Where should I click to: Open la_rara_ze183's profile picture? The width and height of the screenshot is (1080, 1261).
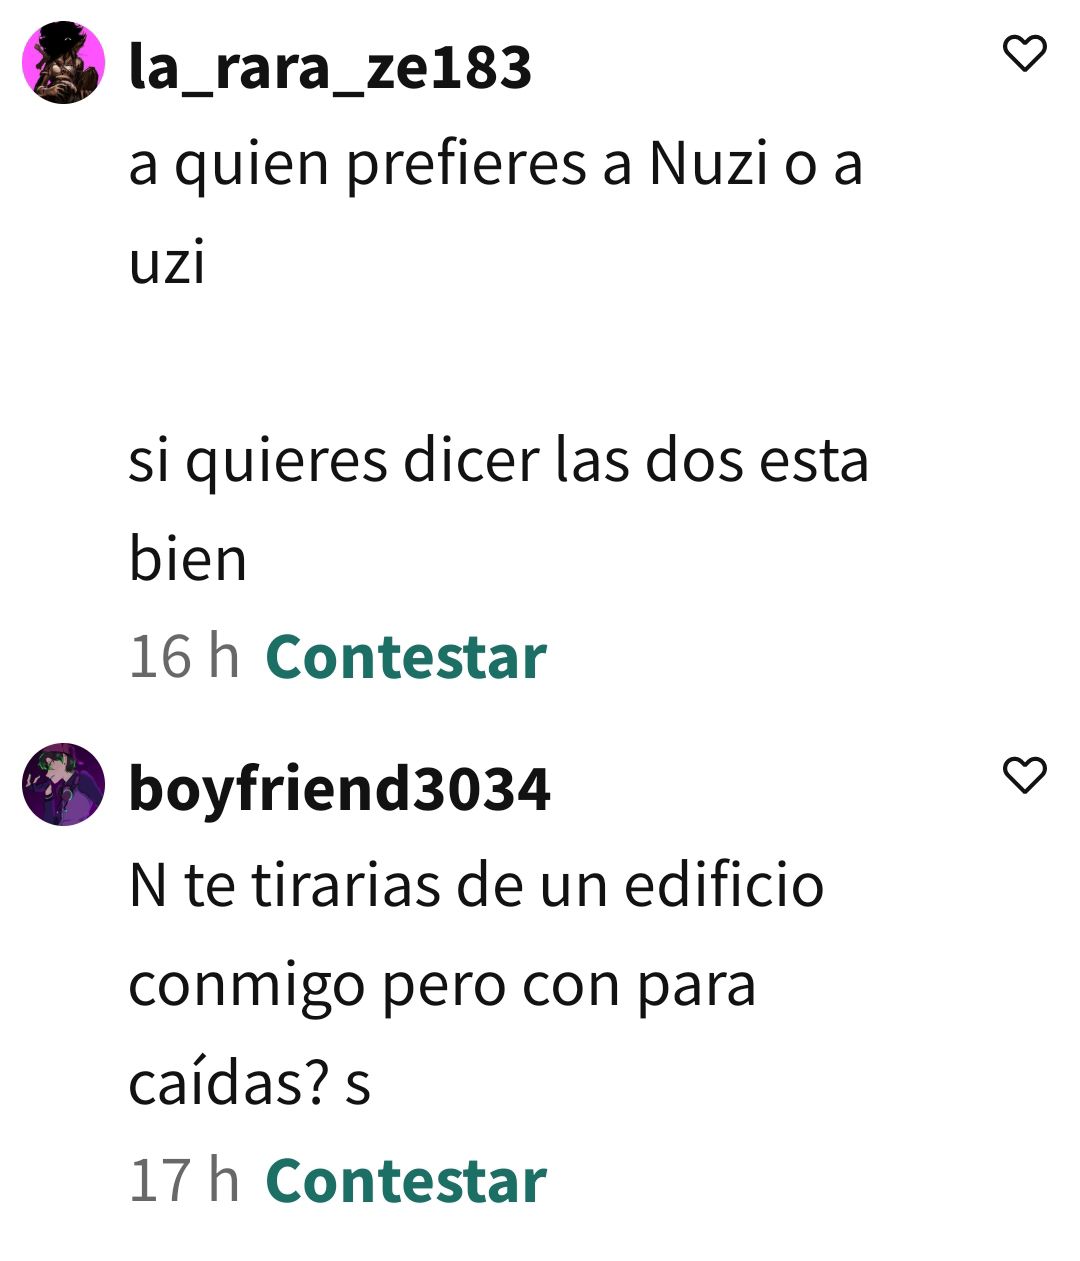click(64, 62)
